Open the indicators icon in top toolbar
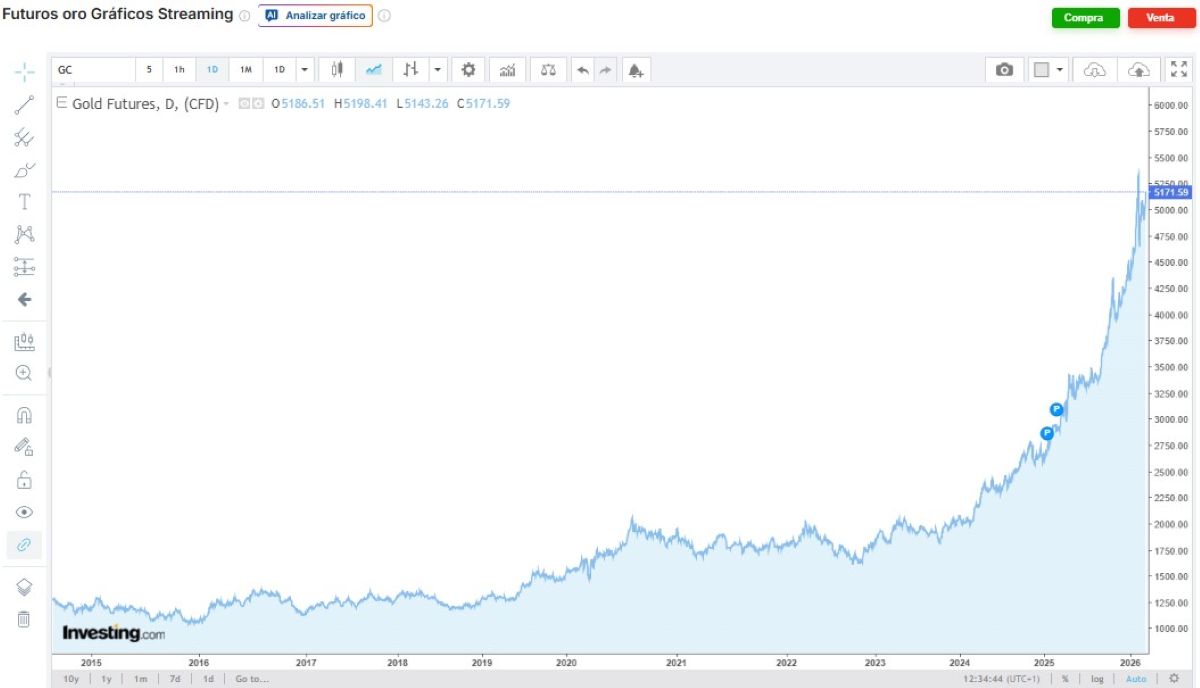 click(508, 70)
